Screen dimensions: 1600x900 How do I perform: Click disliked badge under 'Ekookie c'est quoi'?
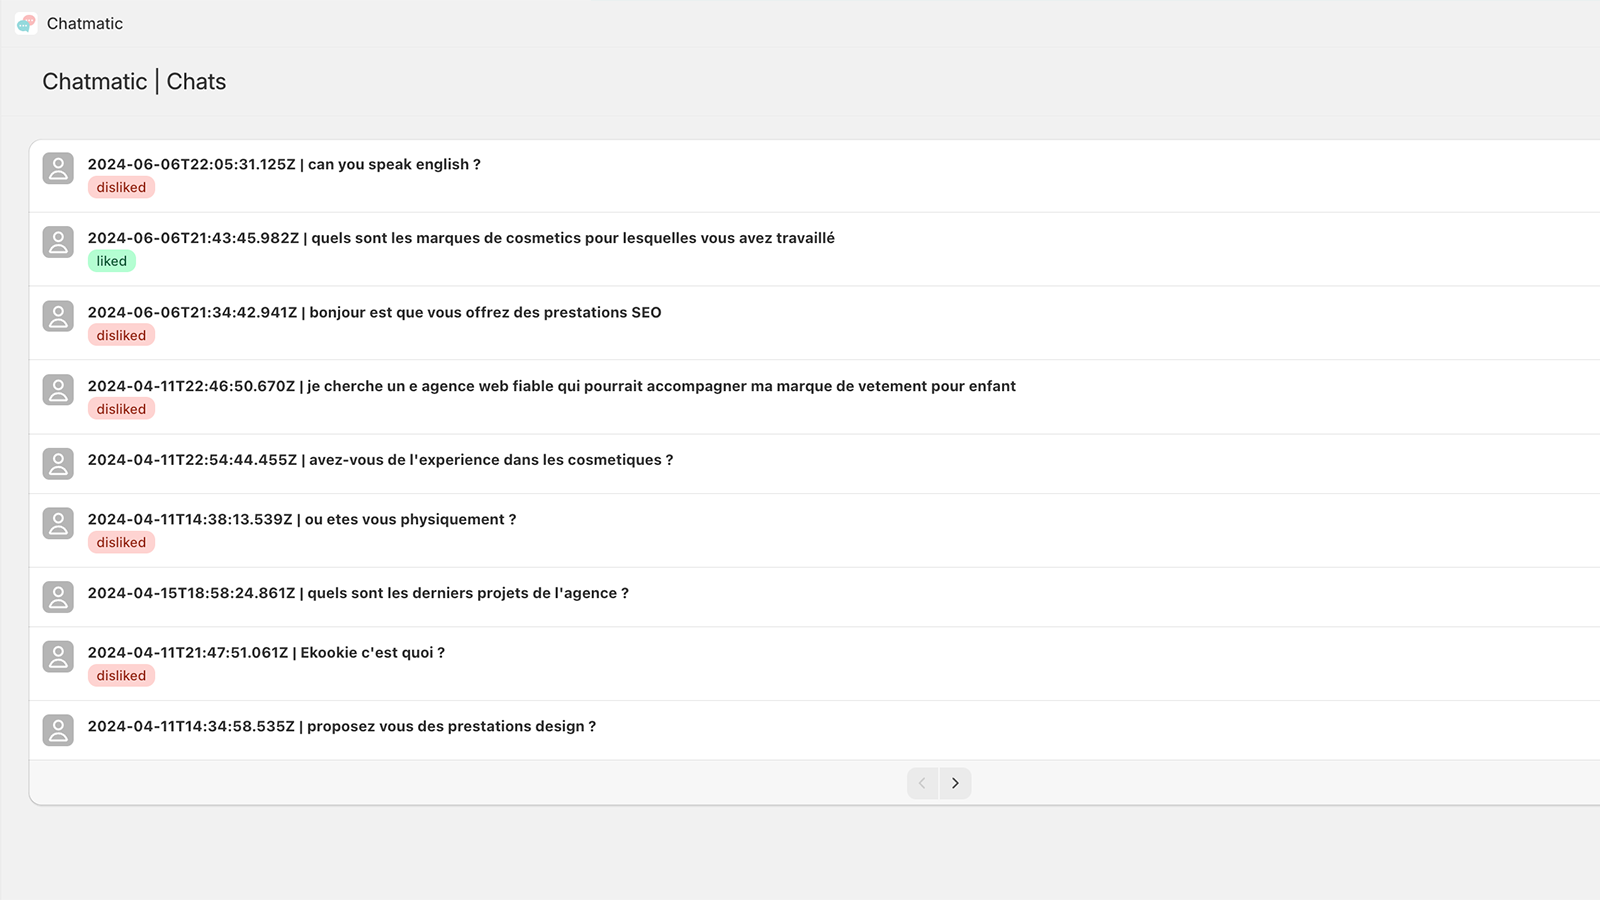click(x=121, y=675)
